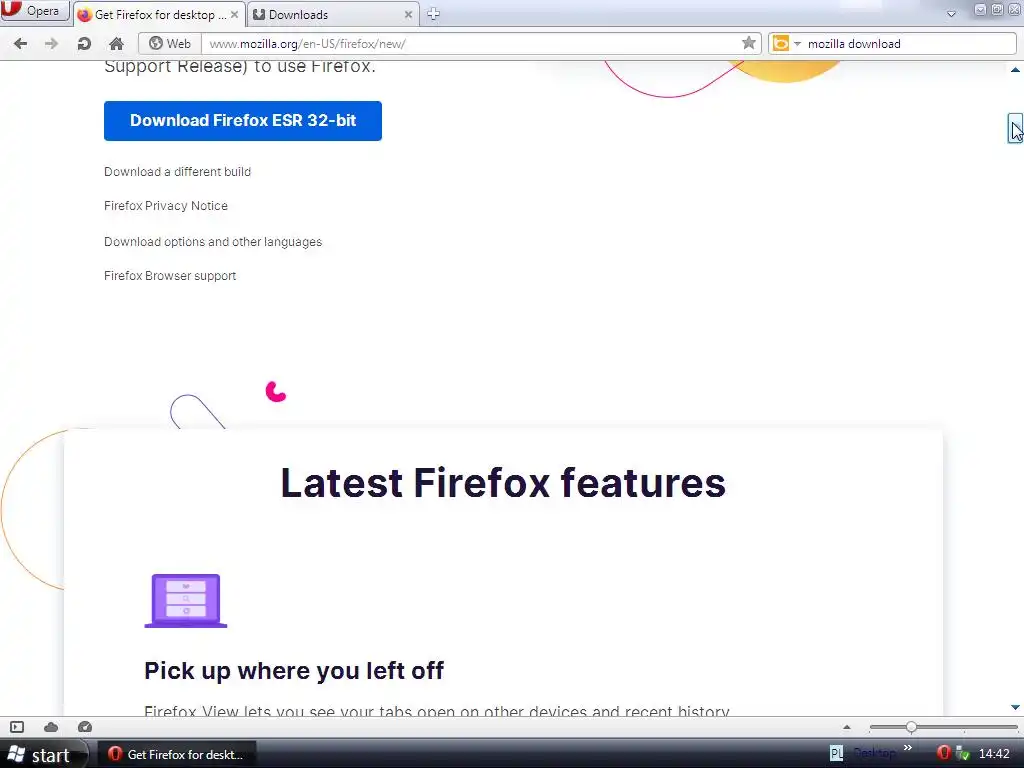Close the Get Firefox for desktop tab
1024x768 pixels.
234,14
